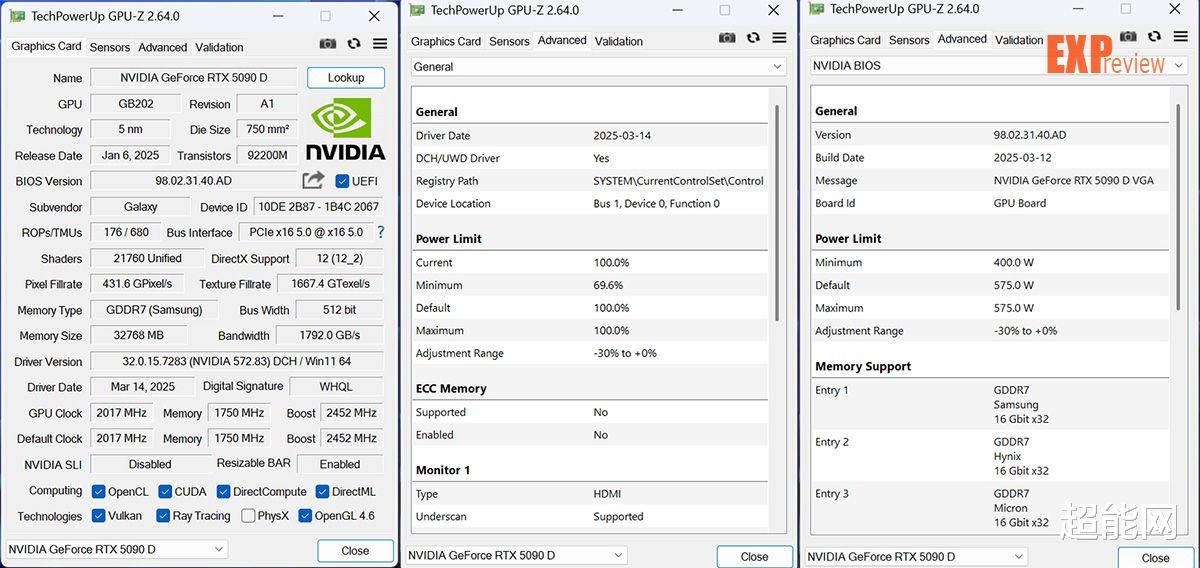Screen dimensions: 1200x568
Task: Expand the General category dropdown
Action: (598, 67)
